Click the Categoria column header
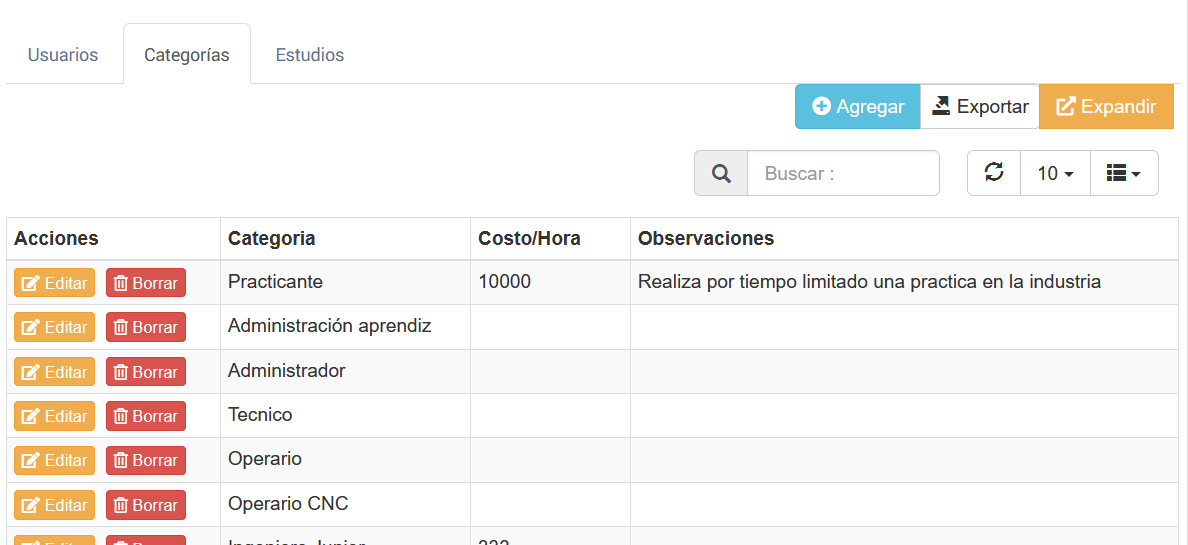 [272, 239]
